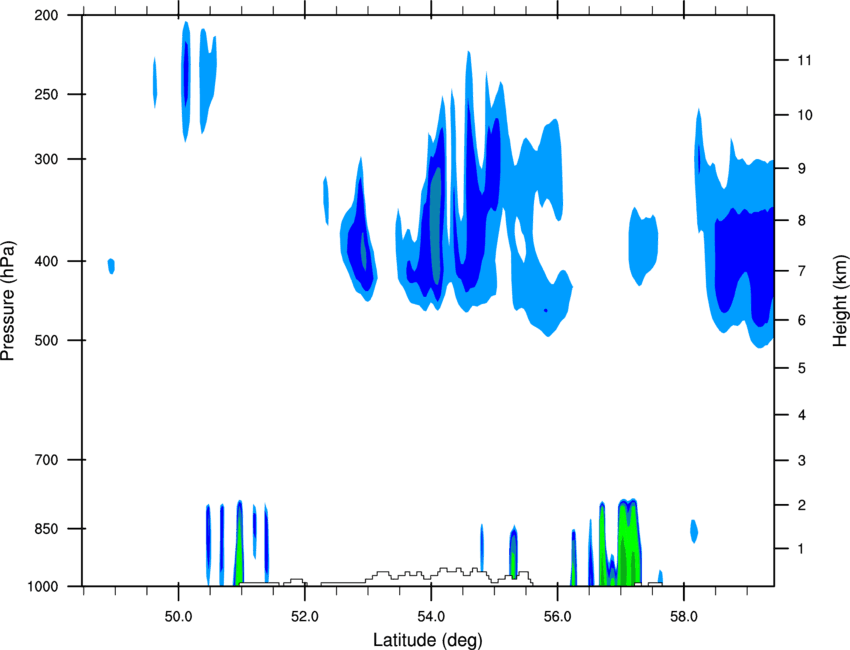Select the 50.0 latitude tick label

[178, 617]
